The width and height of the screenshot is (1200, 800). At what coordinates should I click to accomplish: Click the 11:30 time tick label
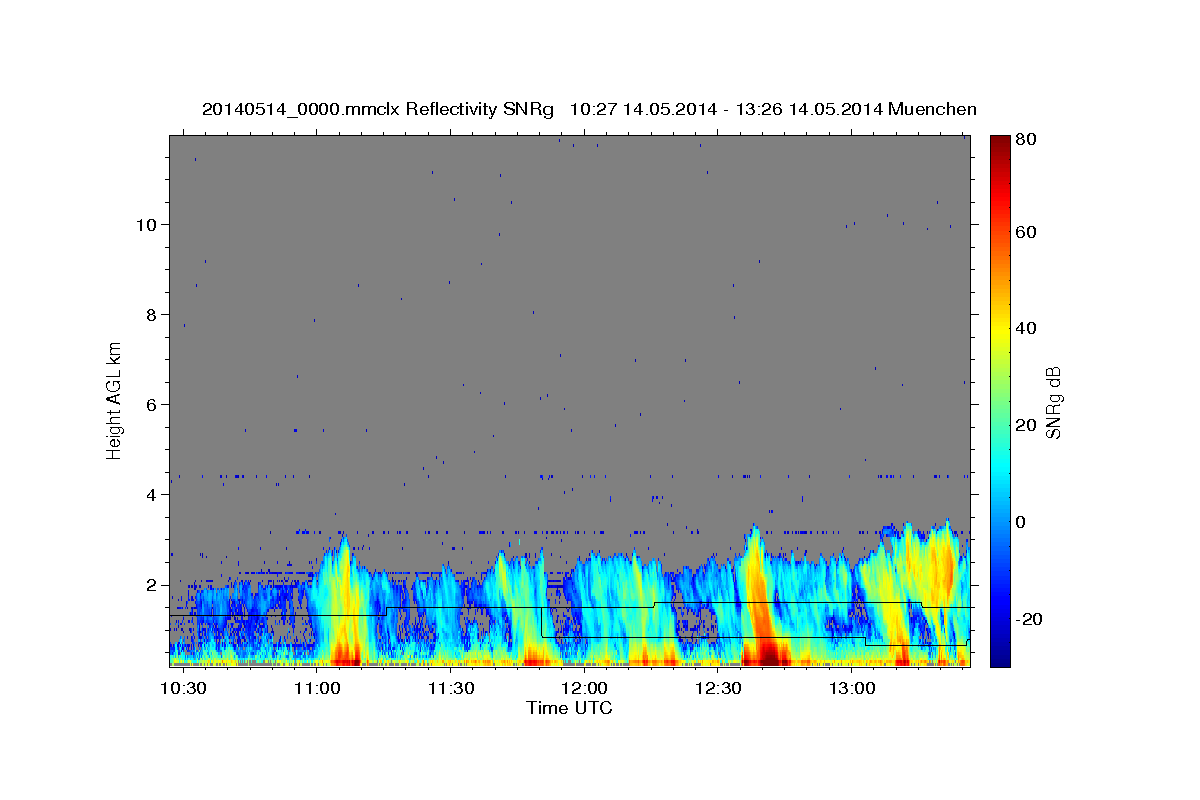point(451,688)
